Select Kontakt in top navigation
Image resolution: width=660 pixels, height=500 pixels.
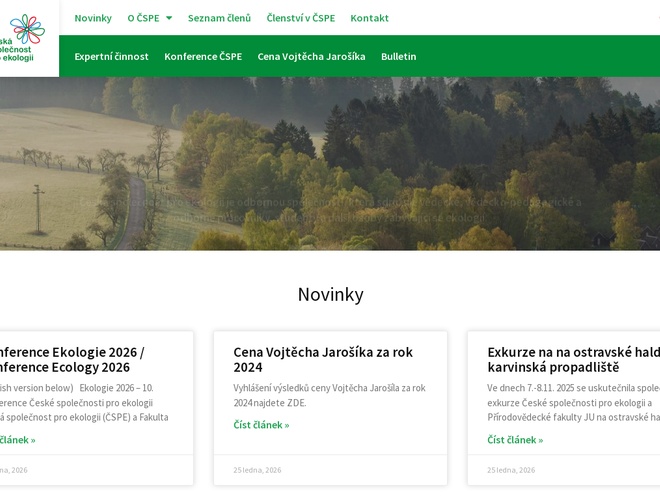[x=369, y=18]
